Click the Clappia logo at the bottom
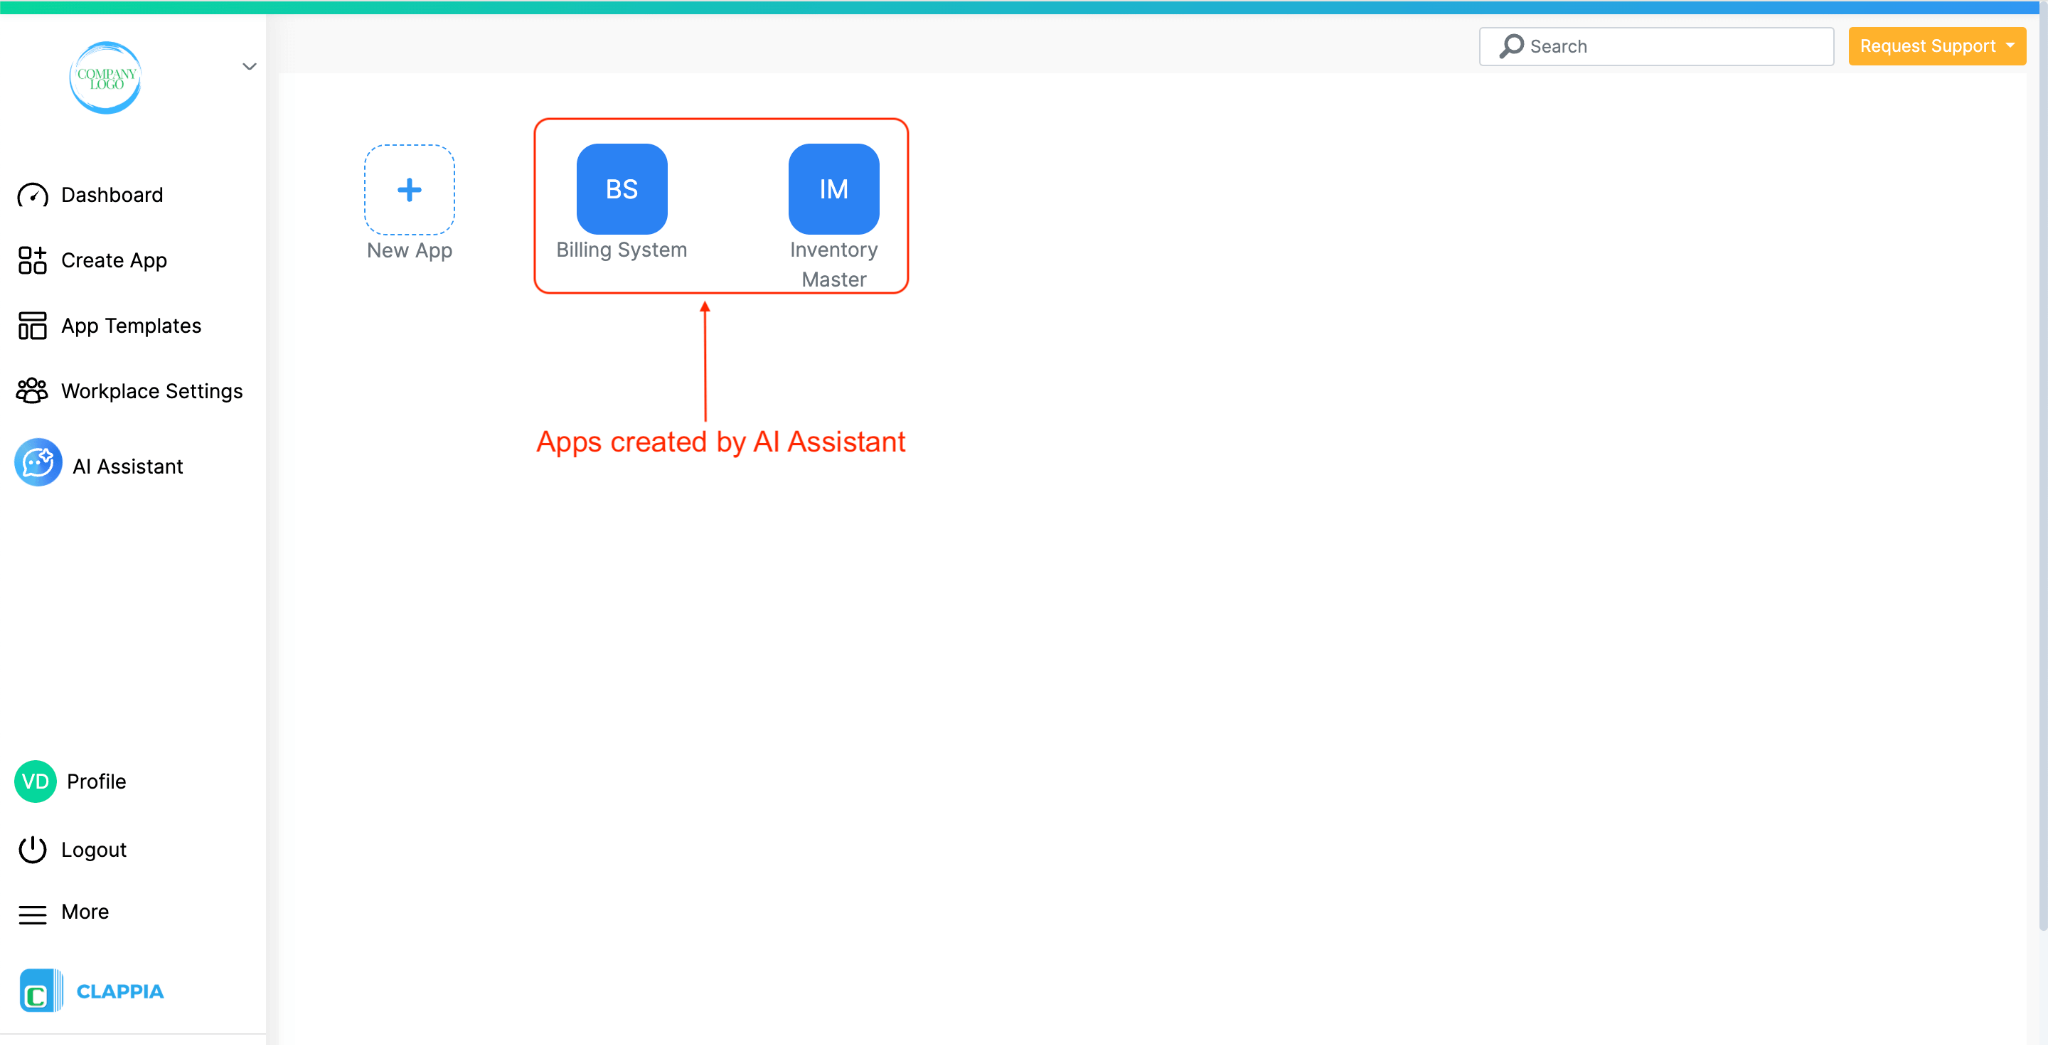 (x=91, y=990)
